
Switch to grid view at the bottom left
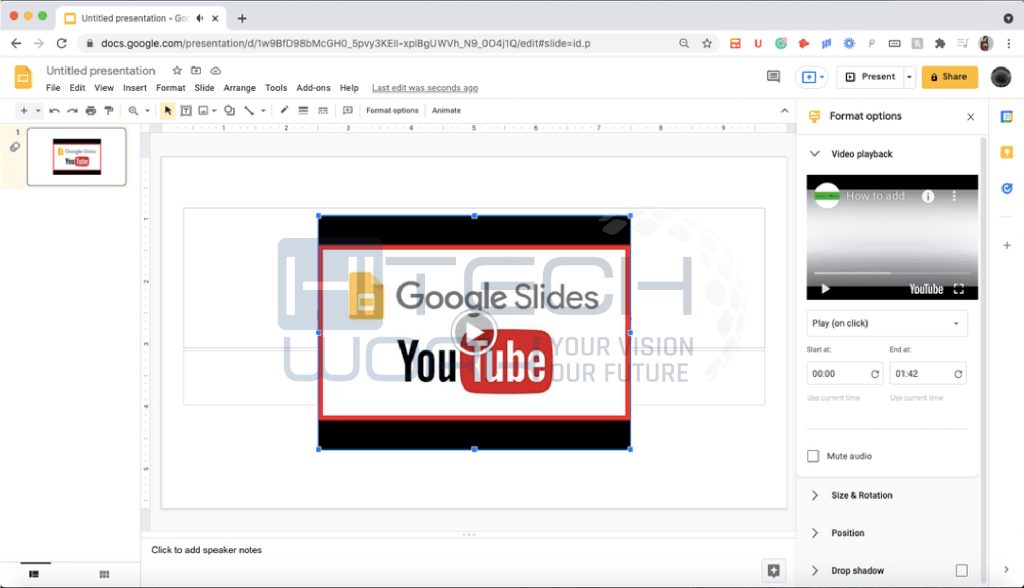tap(104, 574)
